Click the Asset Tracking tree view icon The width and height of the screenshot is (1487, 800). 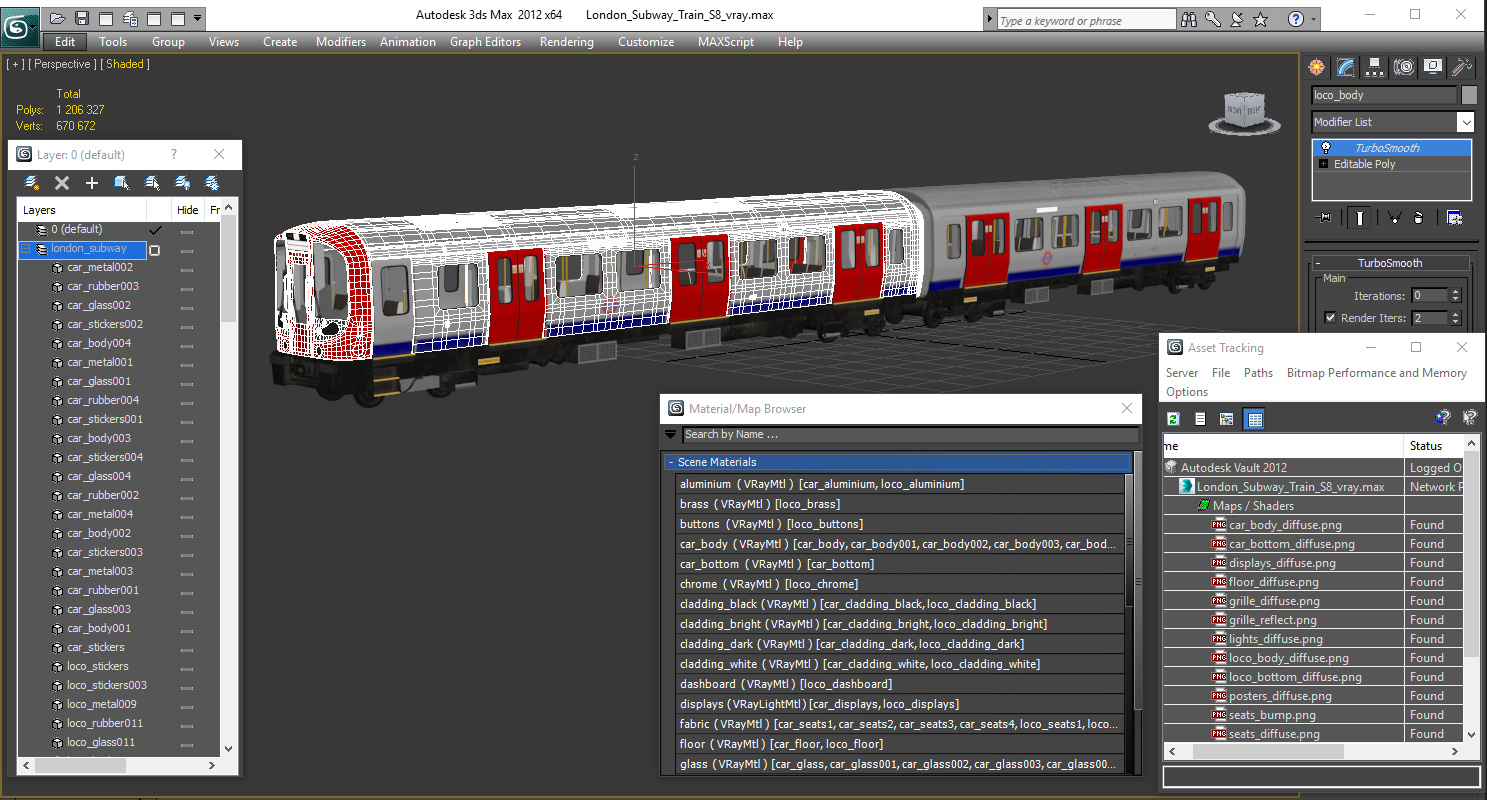tap(1227, 419)
